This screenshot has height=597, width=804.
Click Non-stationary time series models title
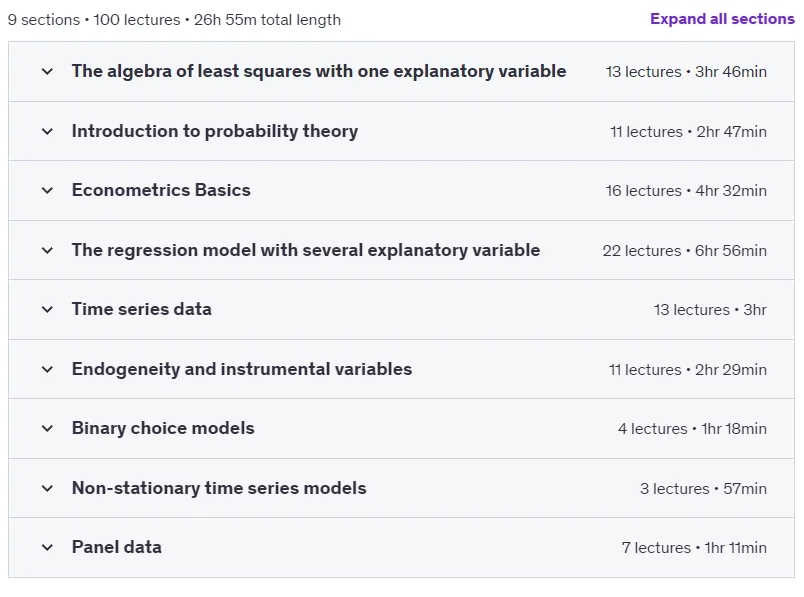coord(219,488)
